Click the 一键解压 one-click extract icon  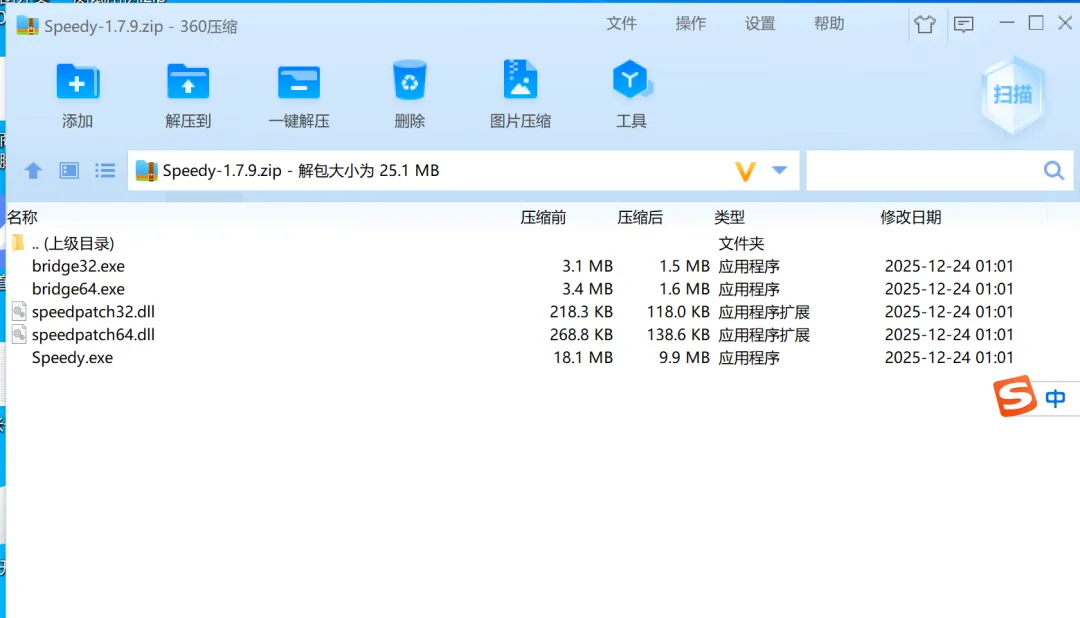point(299,83)
